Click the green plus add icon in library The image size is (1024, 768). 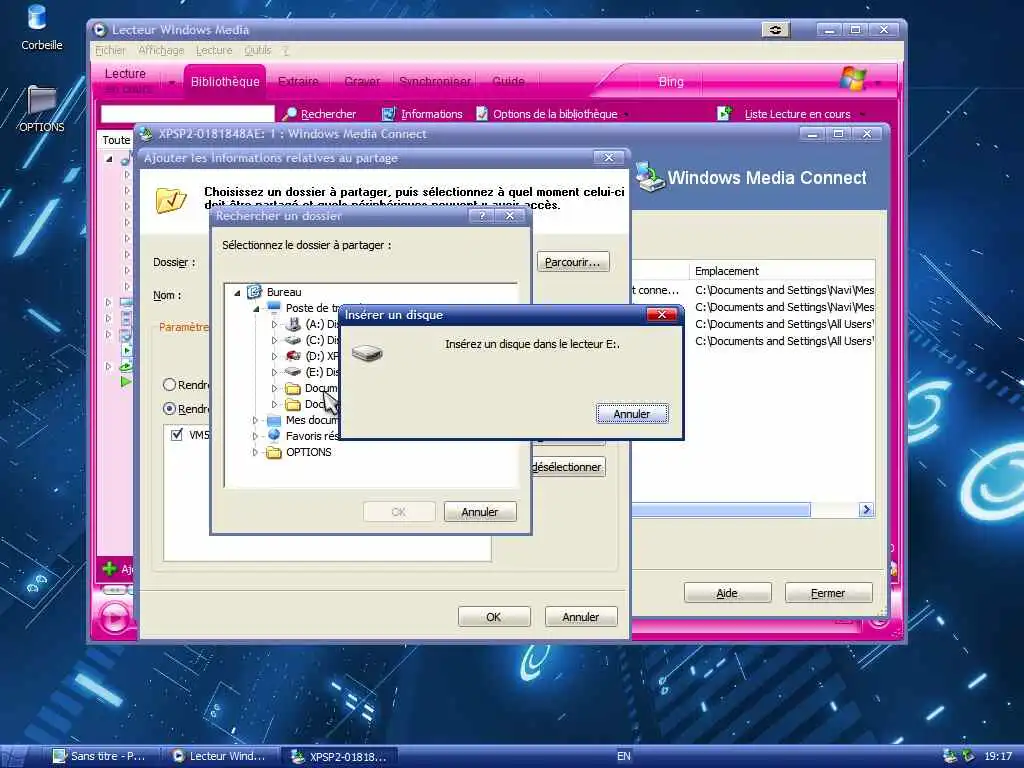point(110,569)
